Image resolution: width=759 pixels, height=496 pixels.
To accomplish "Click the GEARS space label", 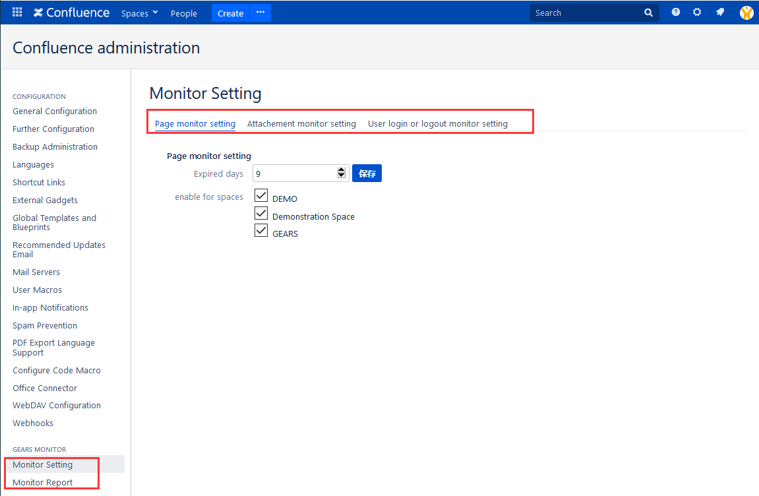I will 285,234.
